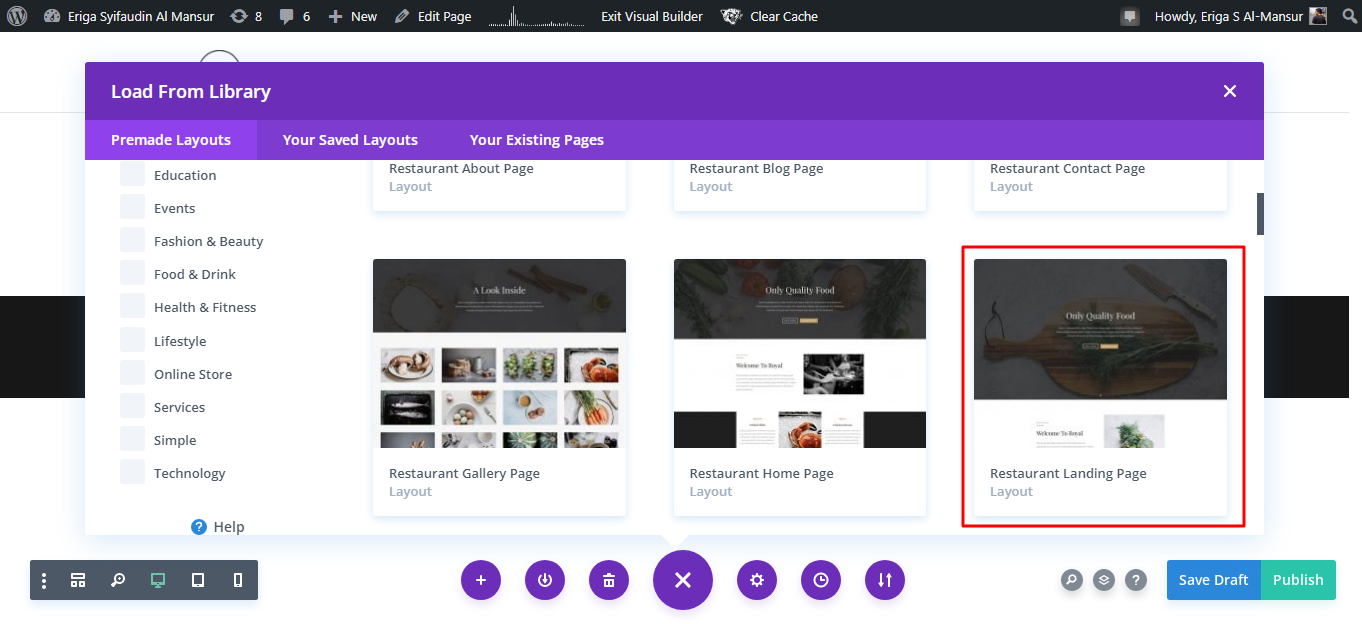Check the Food & Drink category filter
Viewport: 1362px width, 624px height.
(132, 273)
